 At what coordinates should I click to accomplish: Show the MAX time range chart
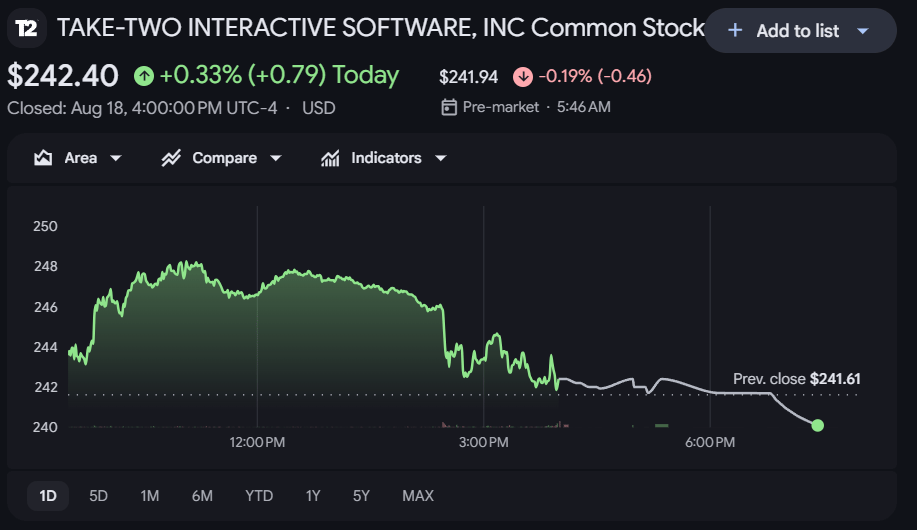418,496
